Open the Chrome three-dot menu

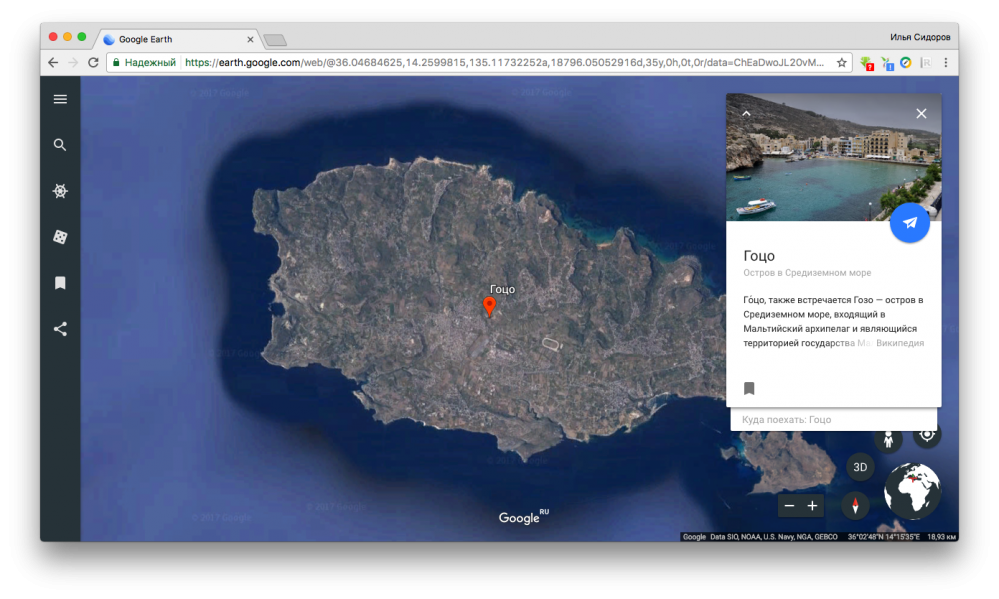tap(945, 62)
